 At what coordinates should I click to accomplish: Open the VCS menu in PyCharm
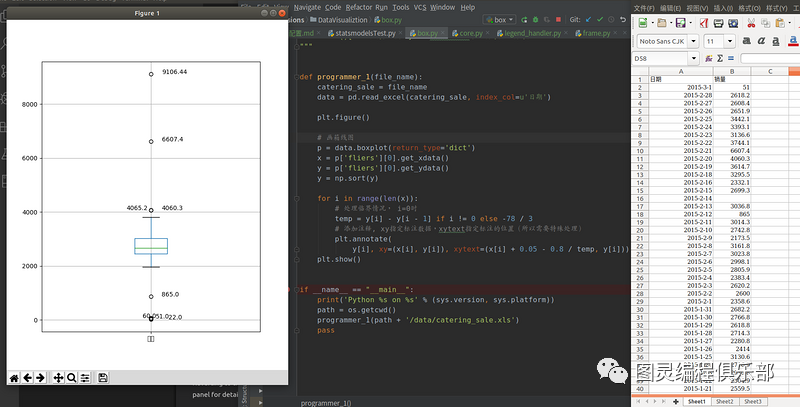pos(420,7)
